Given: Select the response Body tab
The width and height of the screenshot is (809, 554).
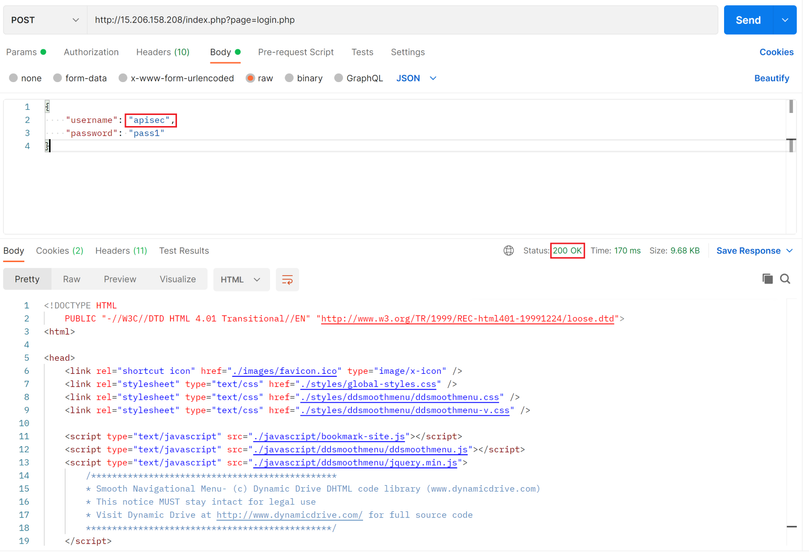Looking at the screenshot, I should click(x=13, y=251).
